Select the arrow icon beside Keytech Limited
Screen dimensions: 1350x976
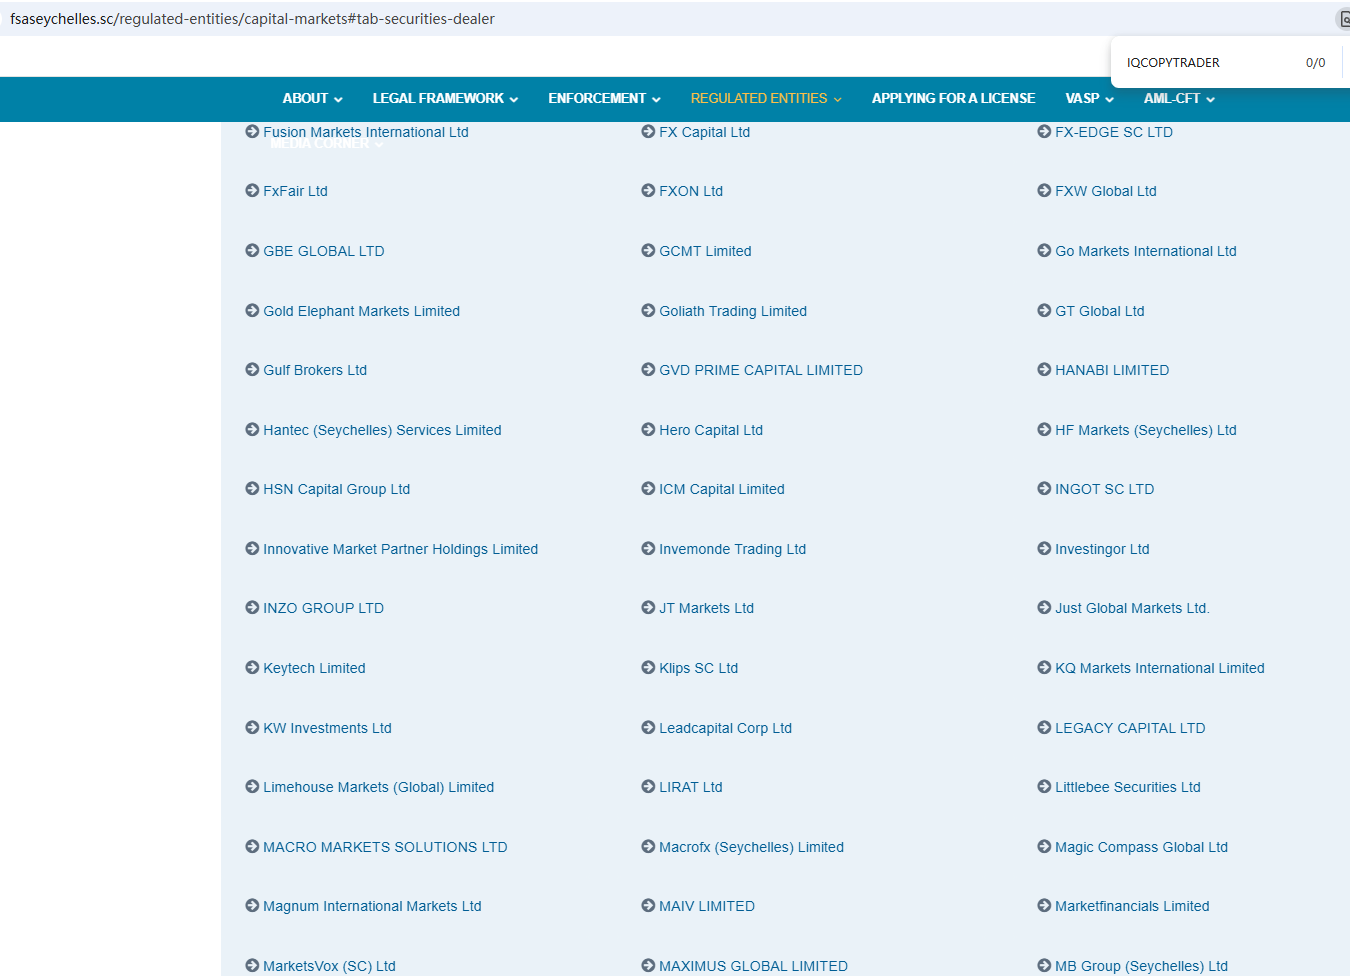click(252, 668)
